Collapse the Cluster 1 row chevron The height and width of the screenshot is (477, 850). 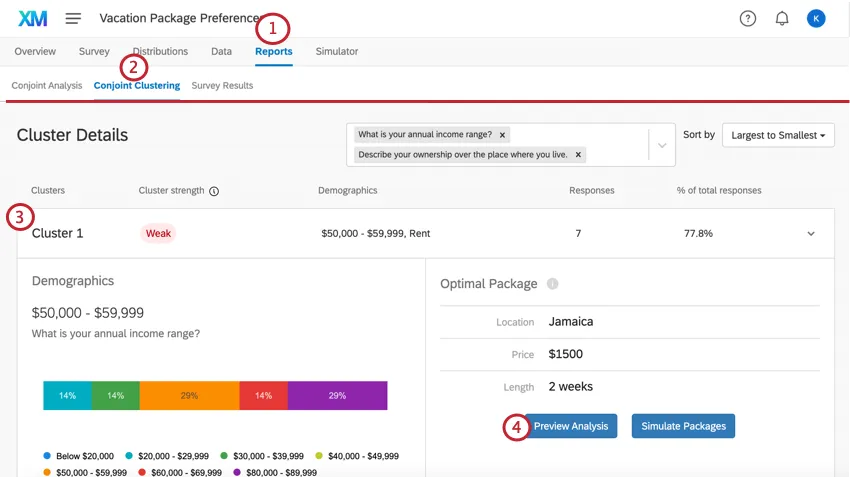point(811,233)
